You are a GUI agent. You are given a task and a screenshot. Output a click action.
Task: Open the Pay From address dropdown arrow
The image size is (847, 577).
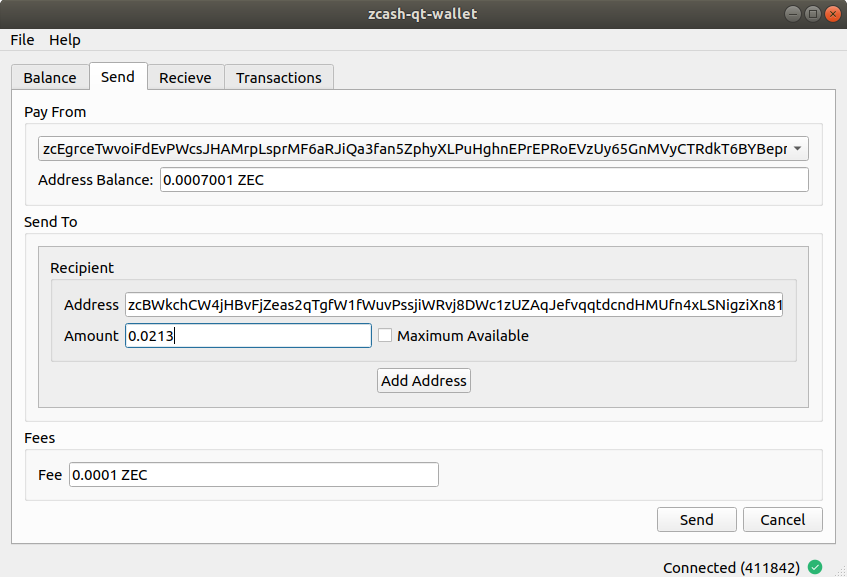pos(797,149)
